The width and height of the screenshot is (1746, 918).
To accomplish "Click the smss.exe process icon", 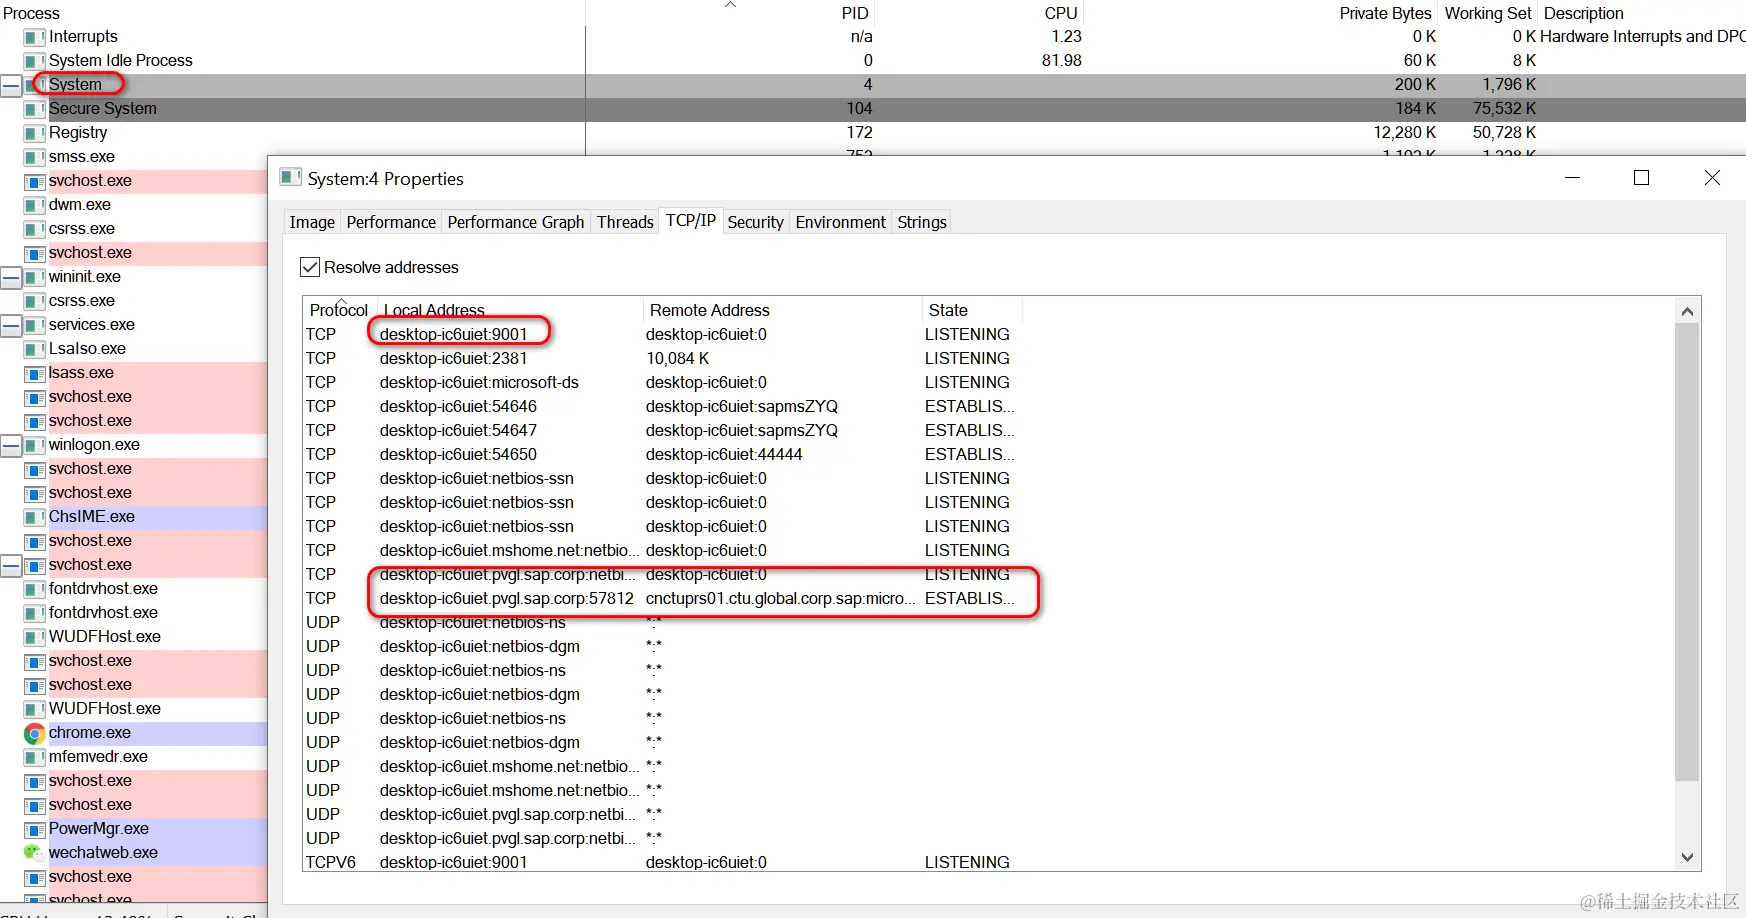I will (35, 157).
